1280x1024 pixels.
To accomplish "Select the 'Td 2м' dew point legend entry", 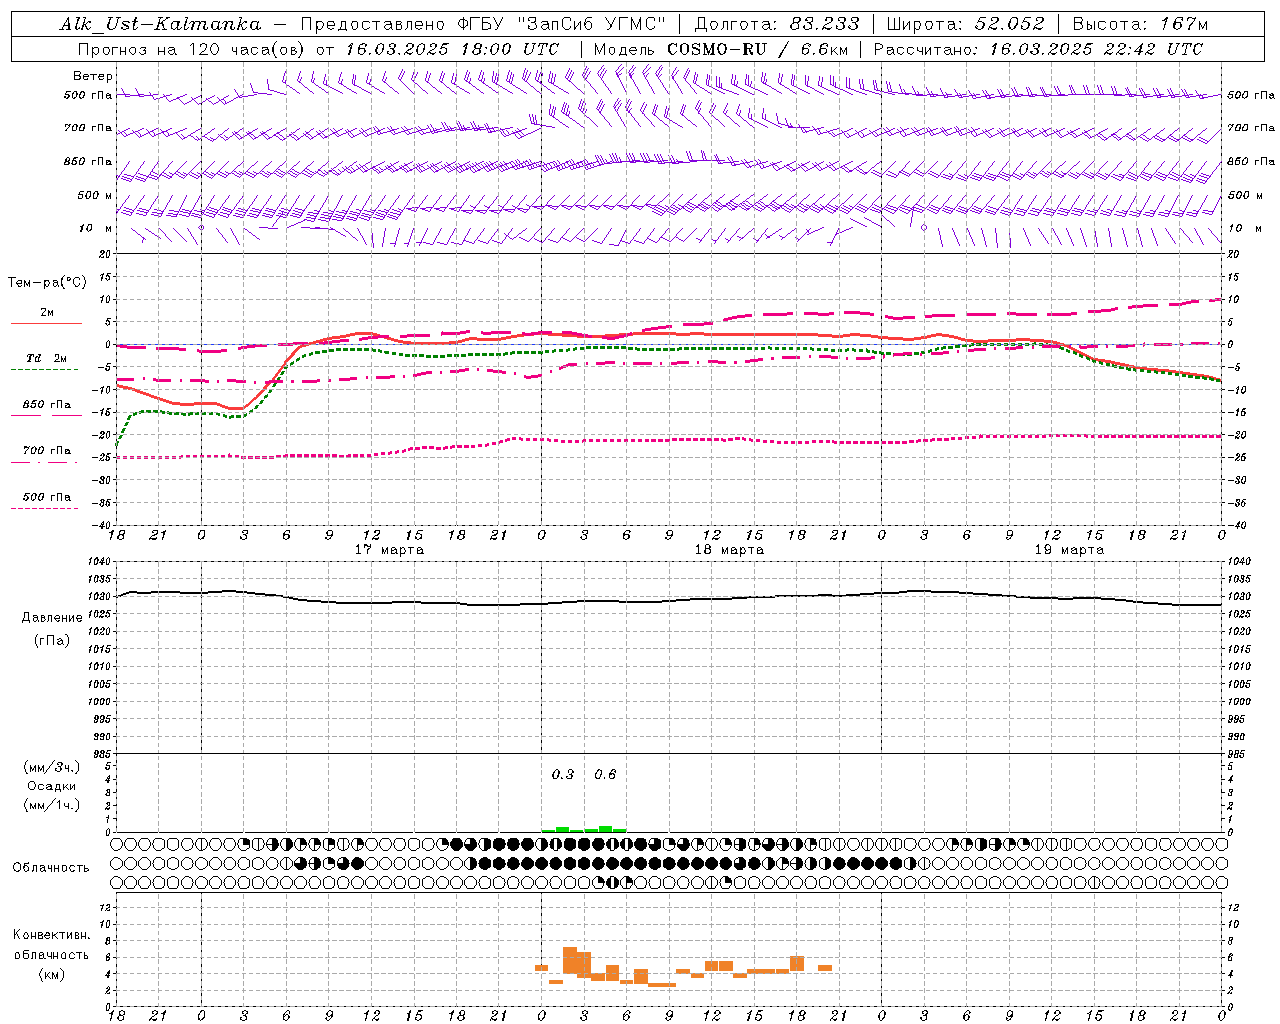I will (46, 358).
